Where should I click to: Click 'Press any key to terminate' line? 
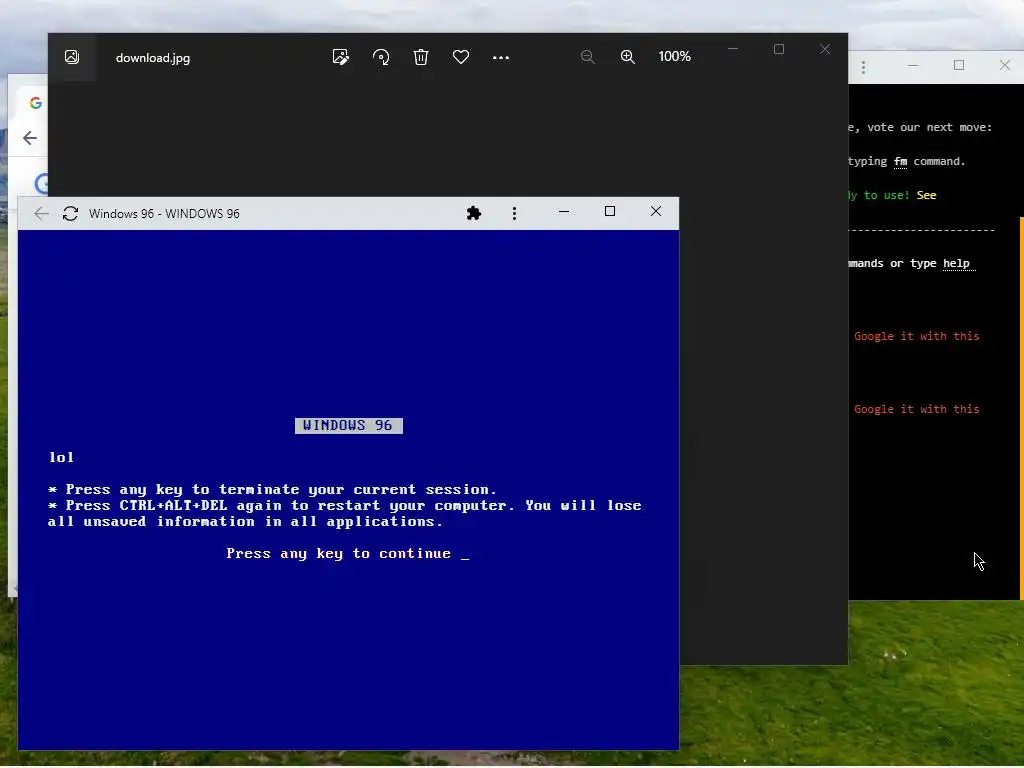[x=272, y=490]
